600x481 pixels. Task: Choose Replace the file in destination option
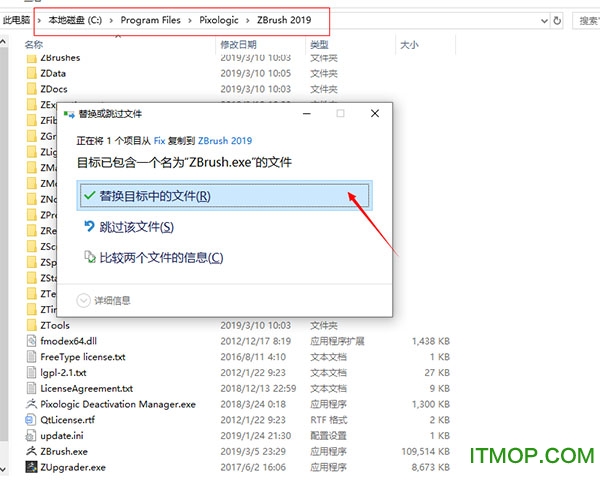coord(224,196)
